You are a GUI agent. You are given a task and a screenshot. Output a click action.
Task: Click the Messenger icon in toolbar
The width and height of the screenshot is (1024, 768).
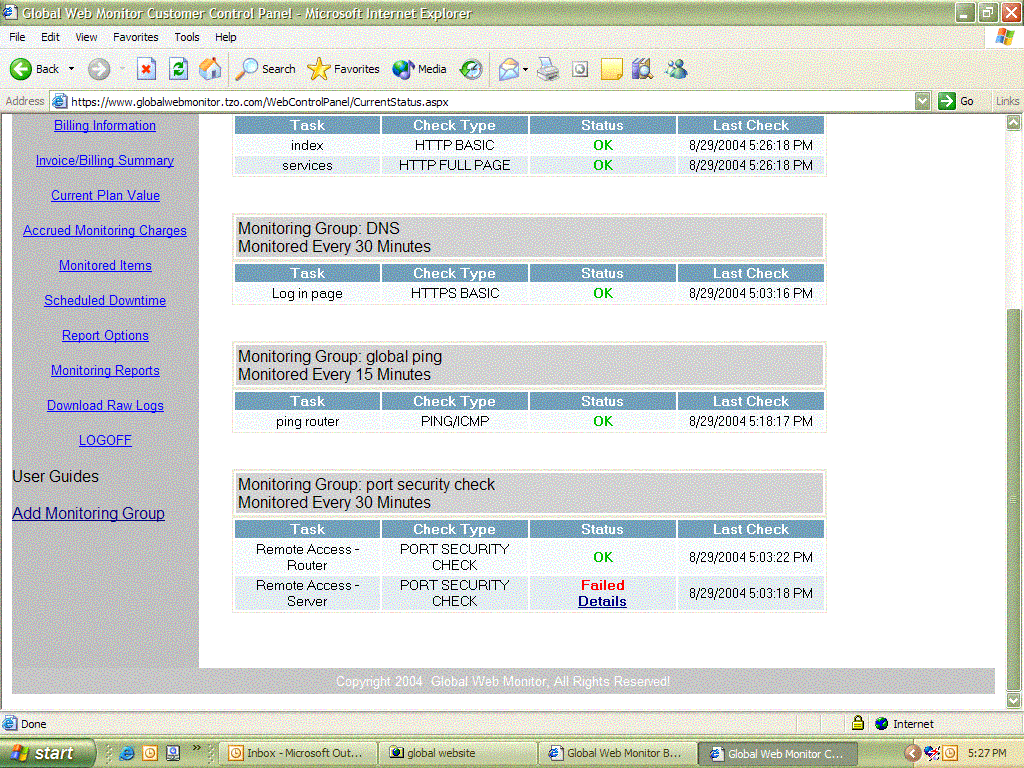pyautogui.click(x=677, y=69)
